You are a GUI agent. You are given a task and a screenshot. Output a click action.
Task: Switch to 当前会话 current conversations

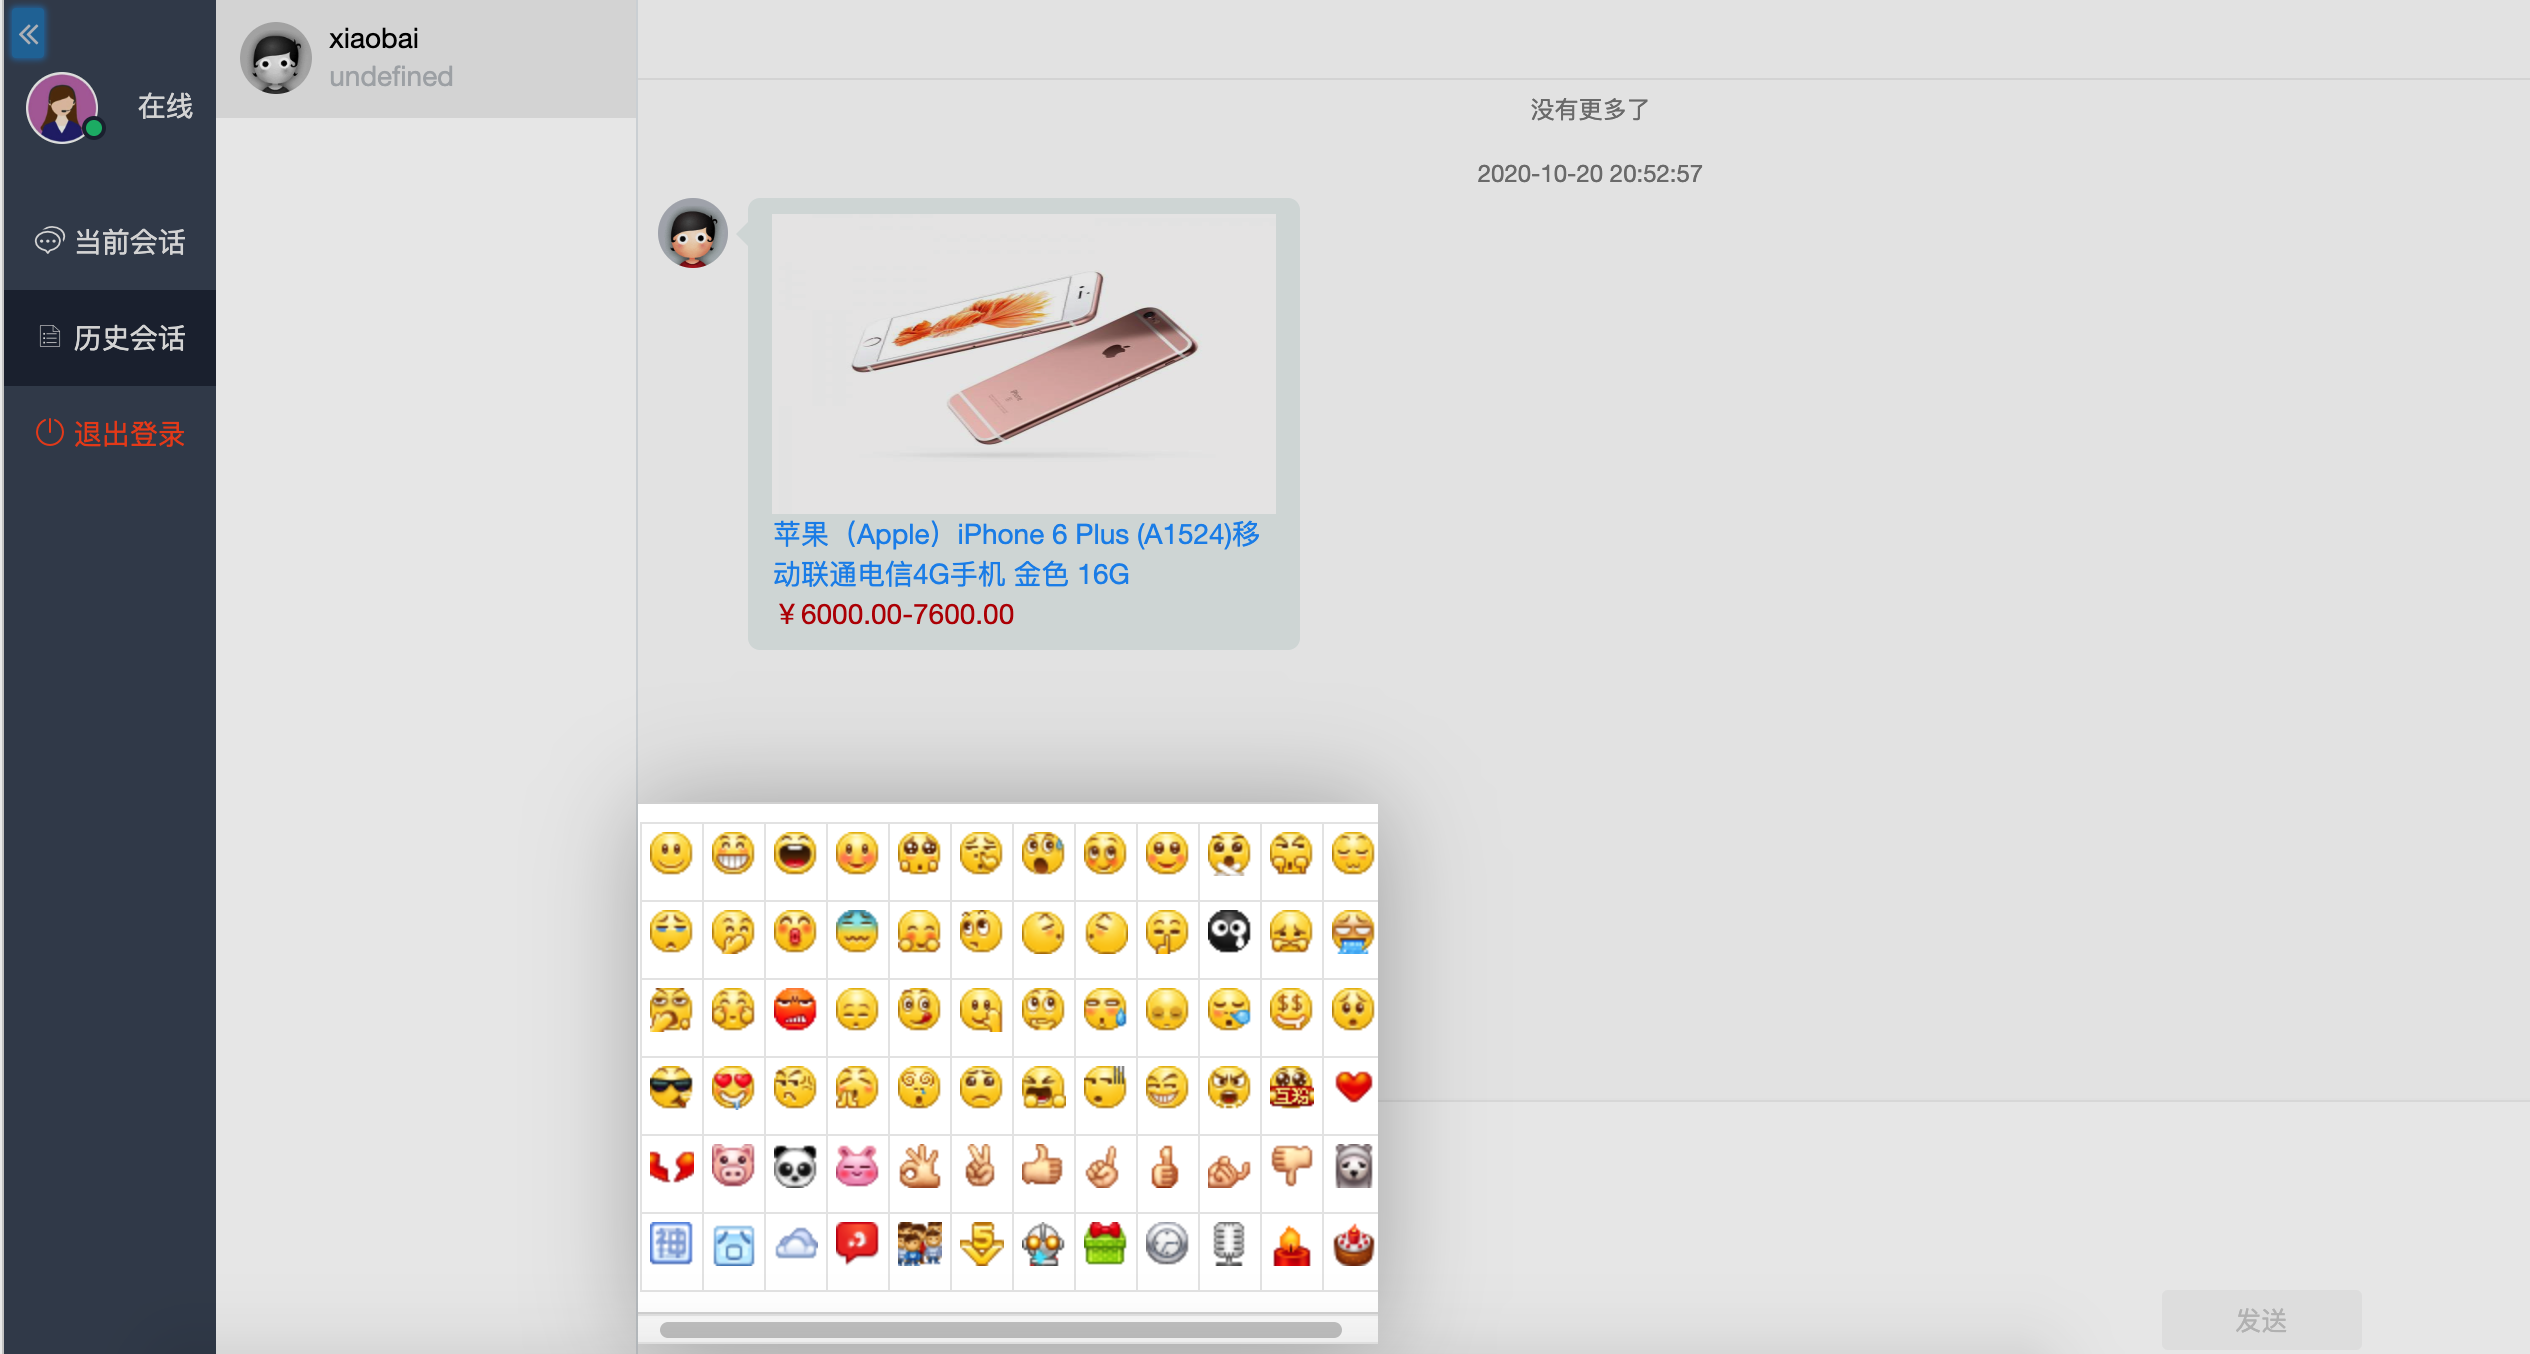110,241
